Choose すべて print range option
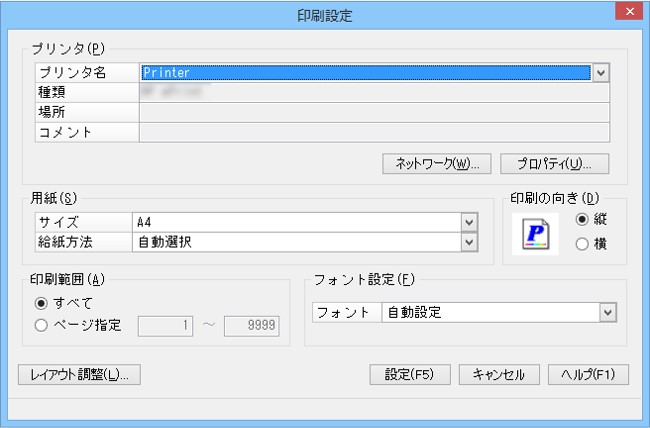The width and height of the screenshot is (650, 428). coord(41,303)
